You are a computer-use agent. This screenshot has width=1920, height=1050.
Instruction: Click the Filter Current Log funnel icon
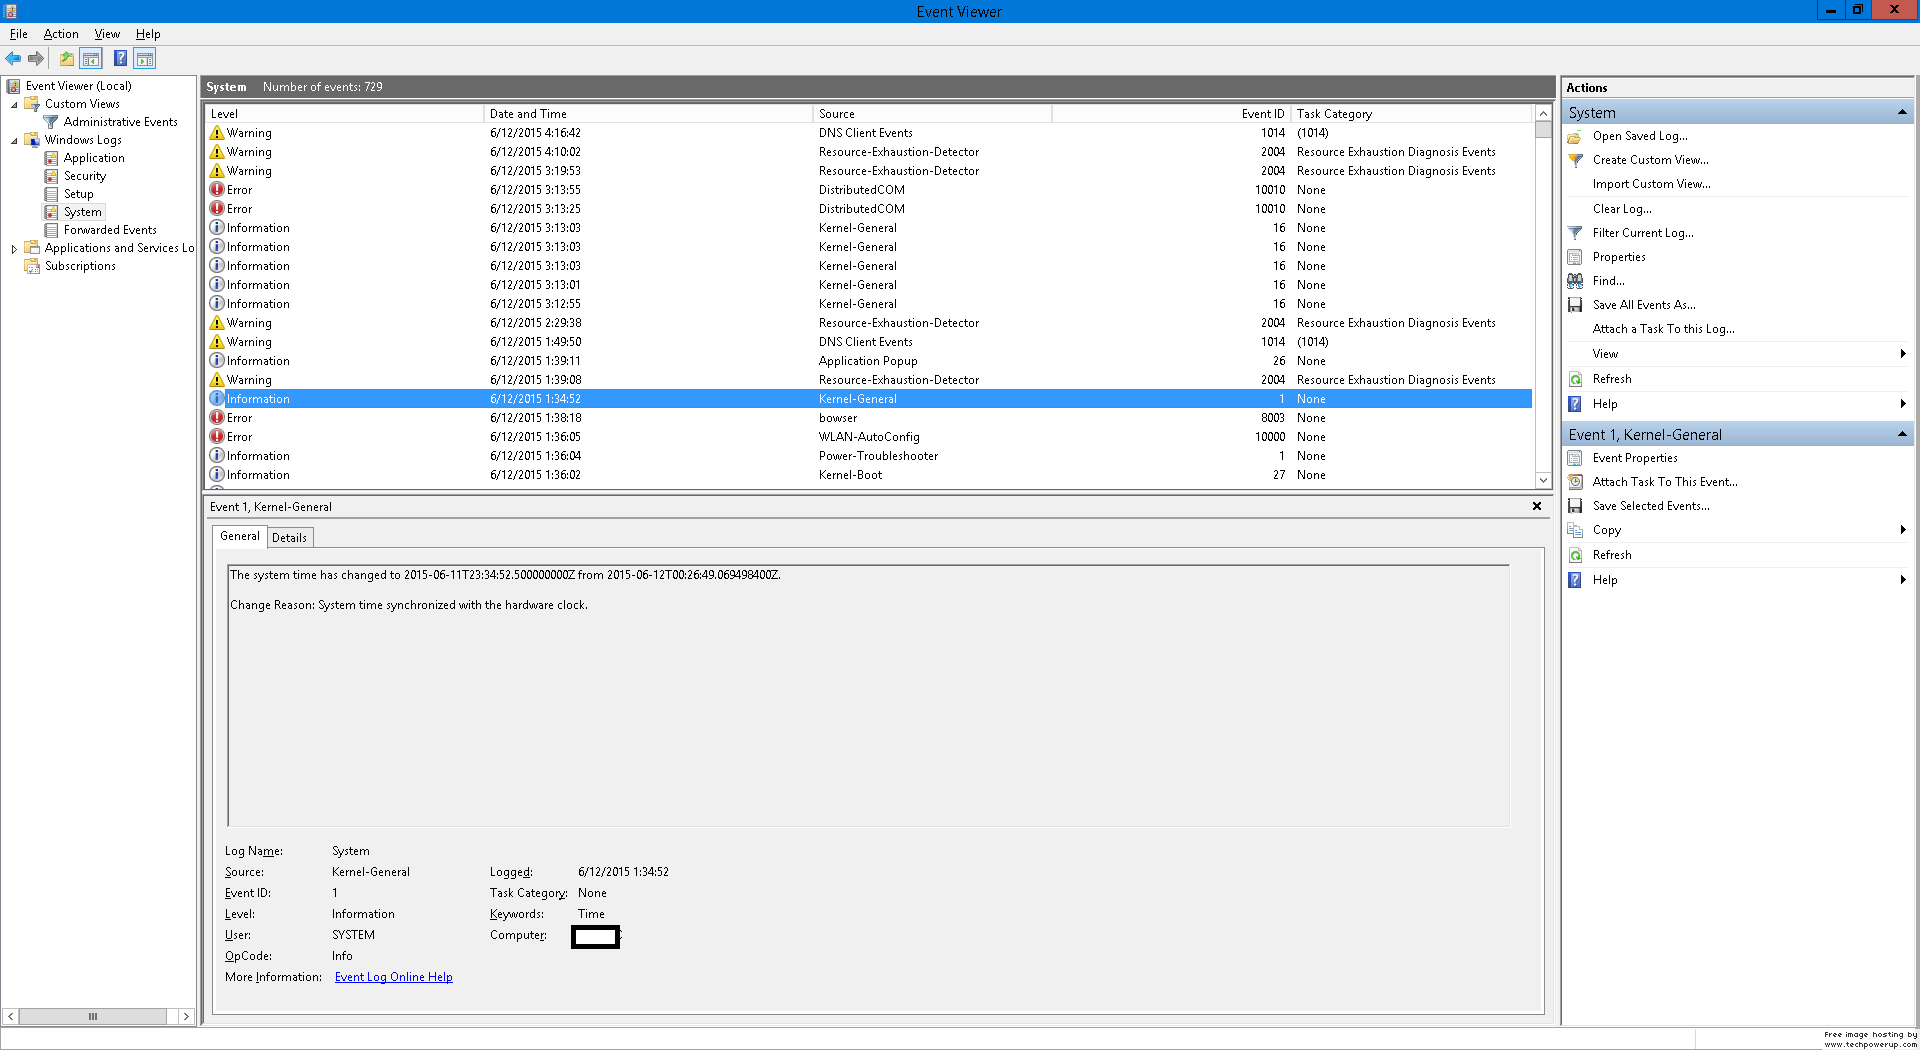(1575, 232)
